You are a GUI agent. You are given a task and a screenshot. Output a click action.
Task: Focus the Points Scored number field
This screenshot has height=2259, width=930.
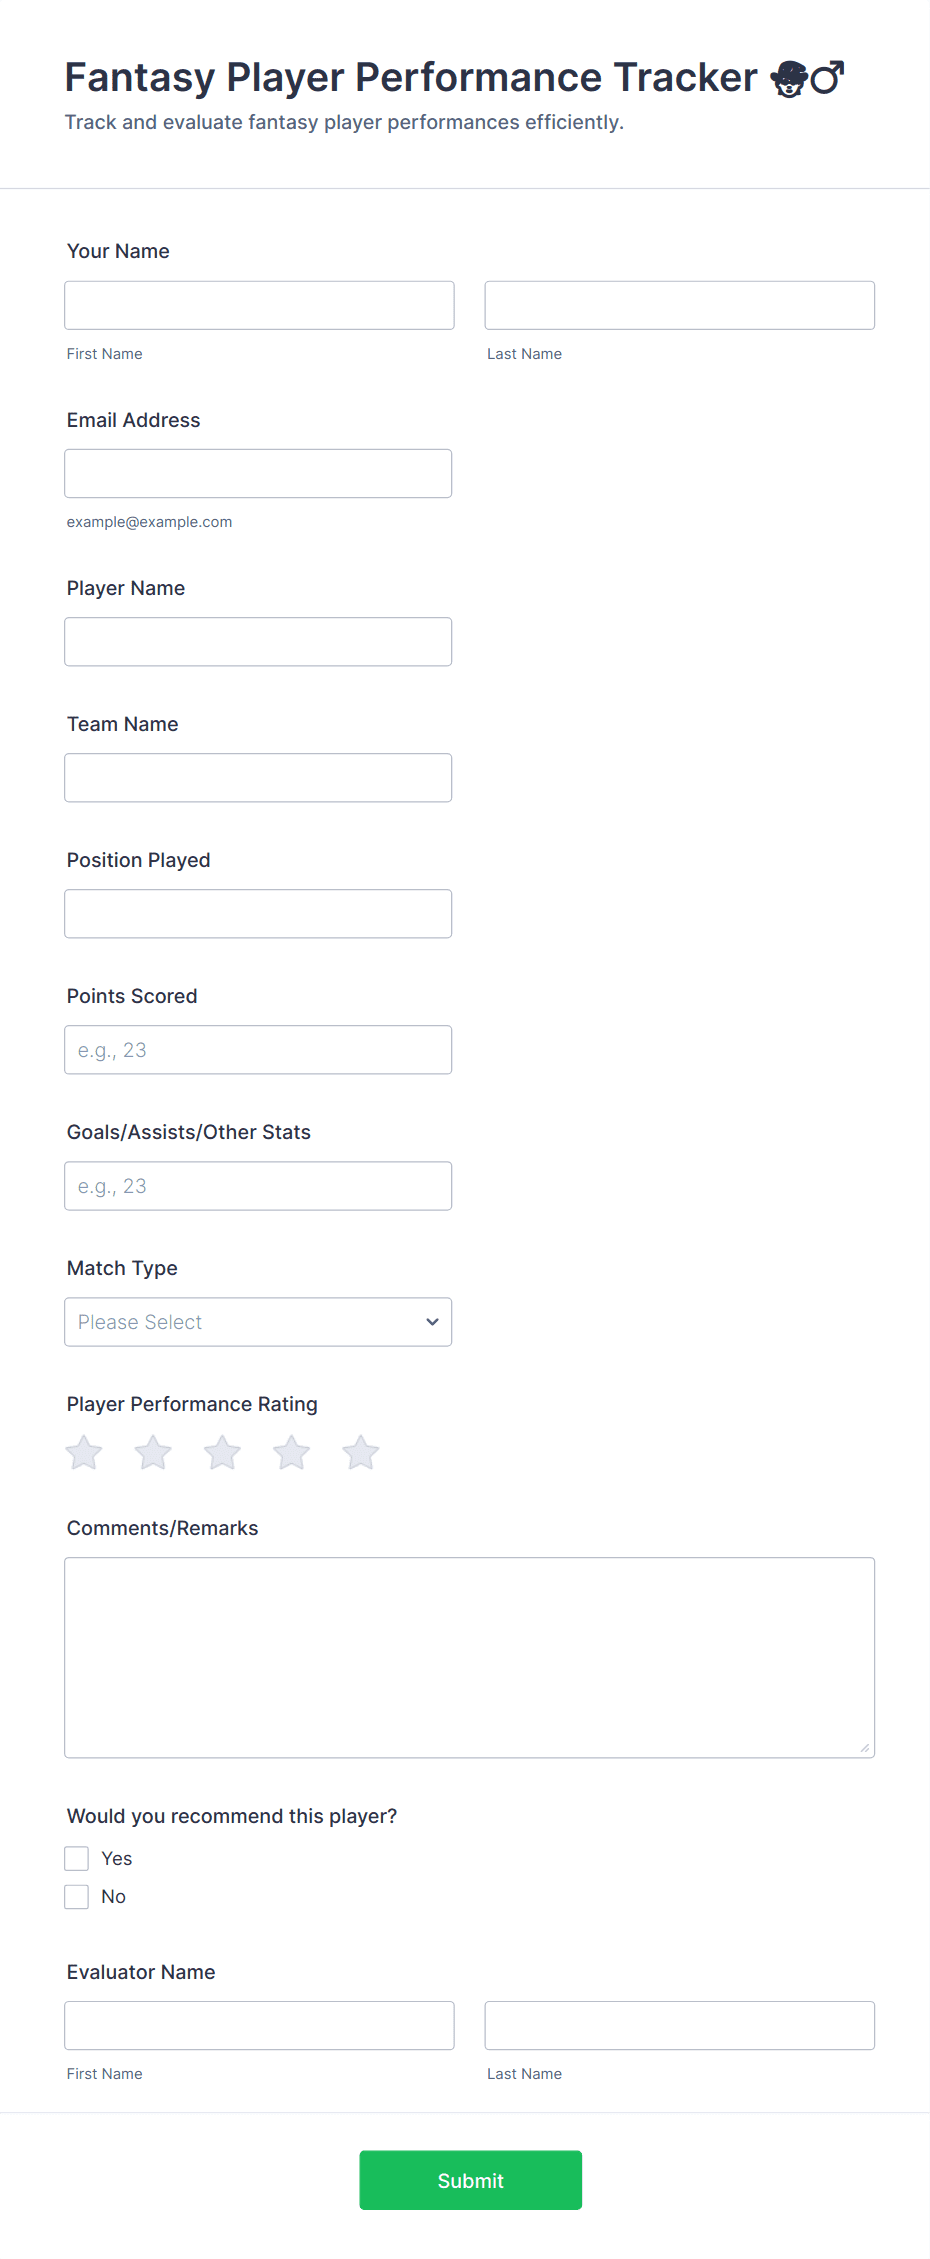(258, 1049)
